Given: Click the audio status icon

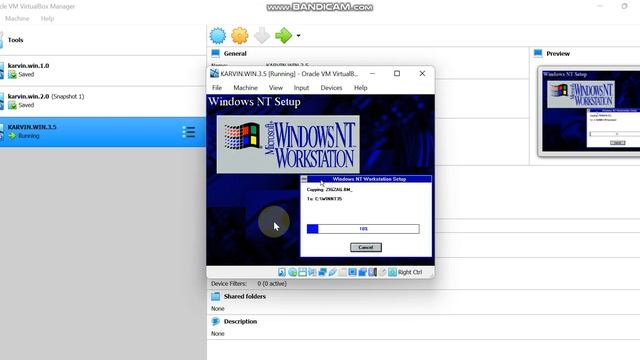Looking at the screenshot, I should click(312, 272).
